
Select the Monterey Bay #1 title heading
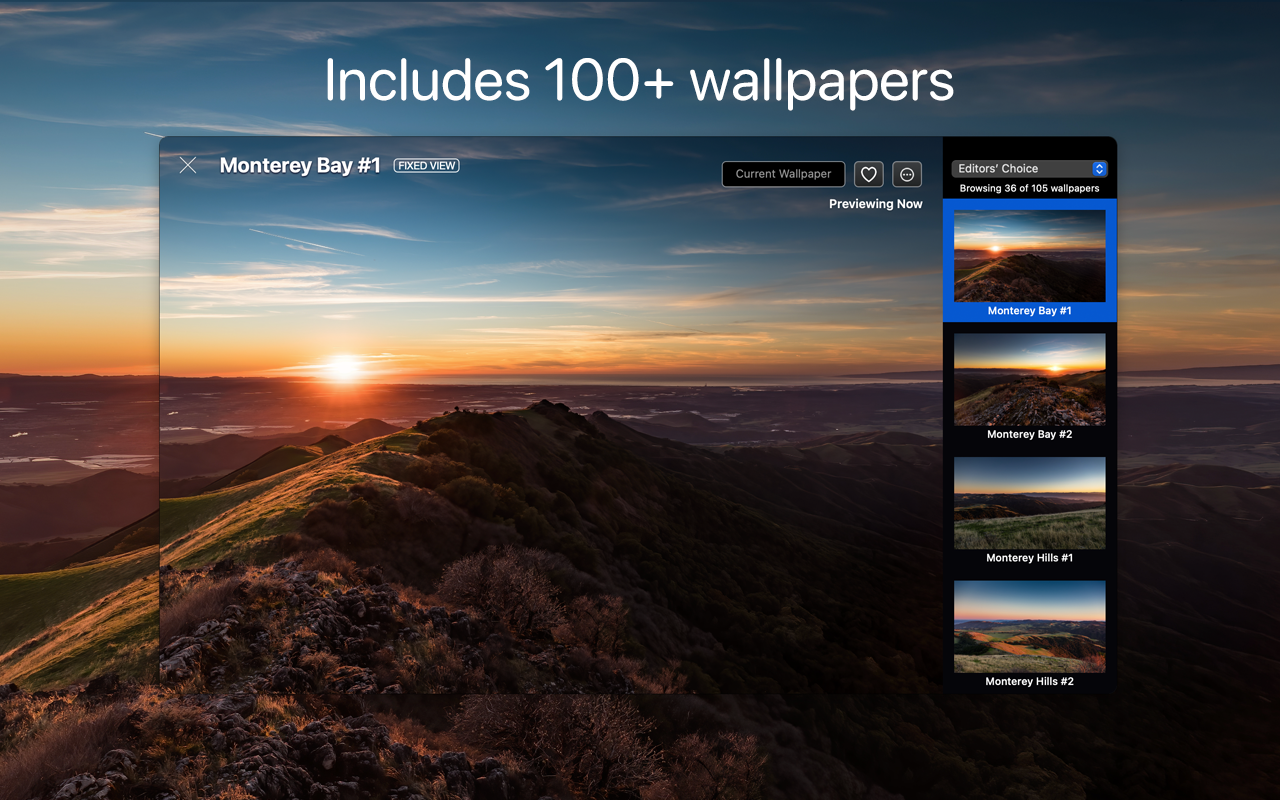(299, 165)
